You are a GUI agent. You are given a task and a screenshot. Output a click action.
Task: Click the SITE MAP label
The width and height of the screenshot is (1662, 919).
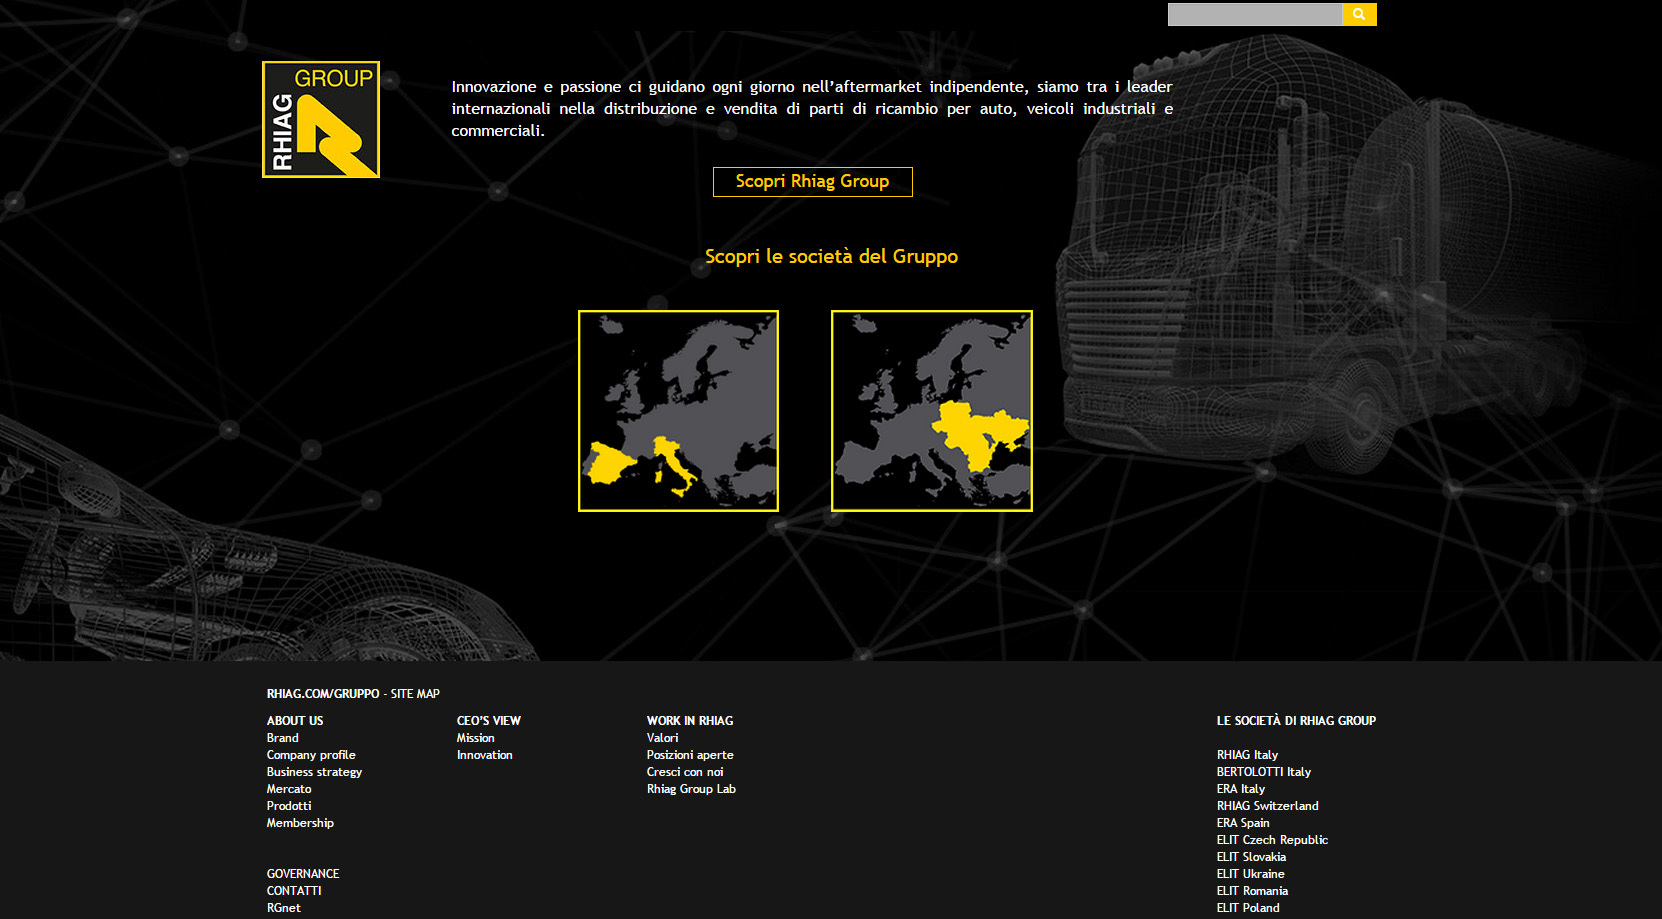415,694
